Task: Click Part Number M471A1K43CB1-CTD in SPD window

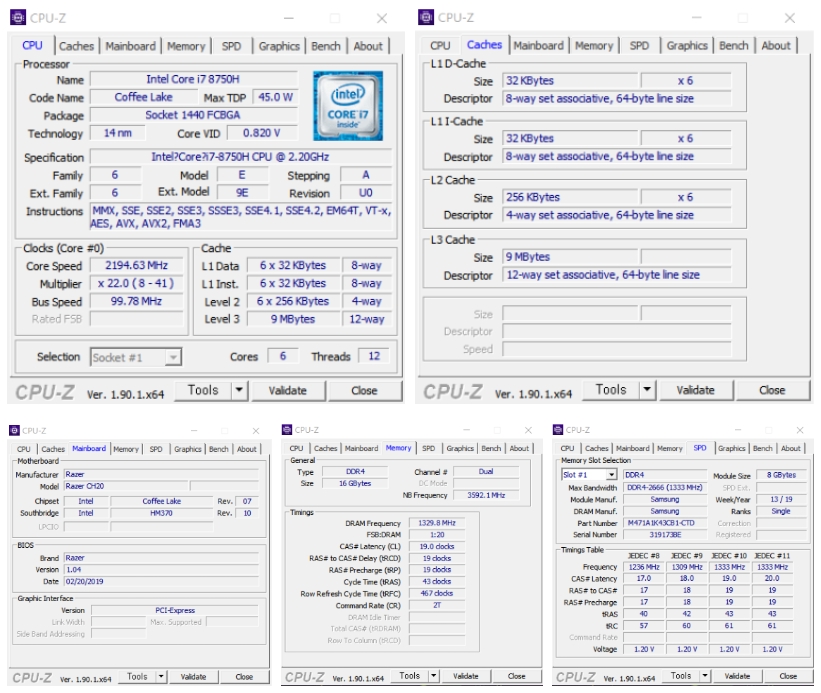Action: 664,523
